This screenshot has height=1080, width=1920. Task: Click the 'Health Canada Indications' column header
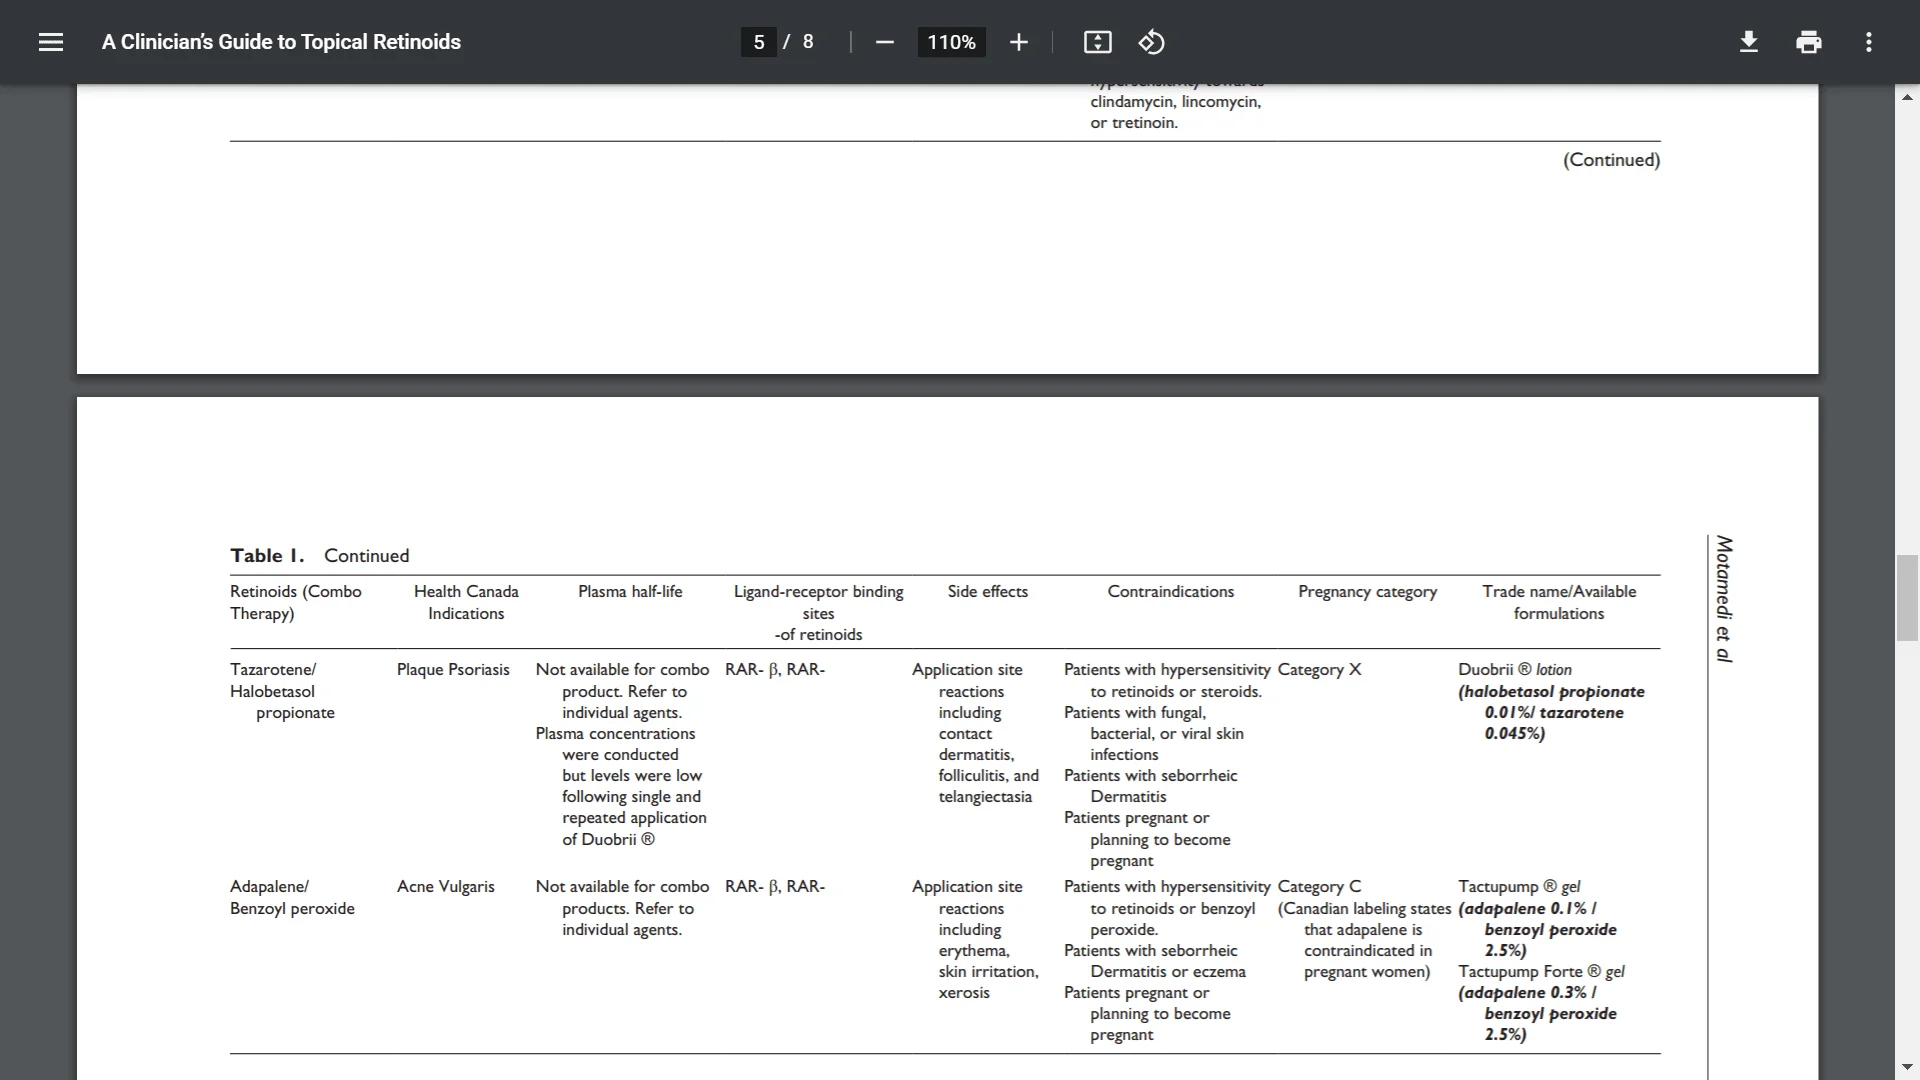click(x=466, y=602)
